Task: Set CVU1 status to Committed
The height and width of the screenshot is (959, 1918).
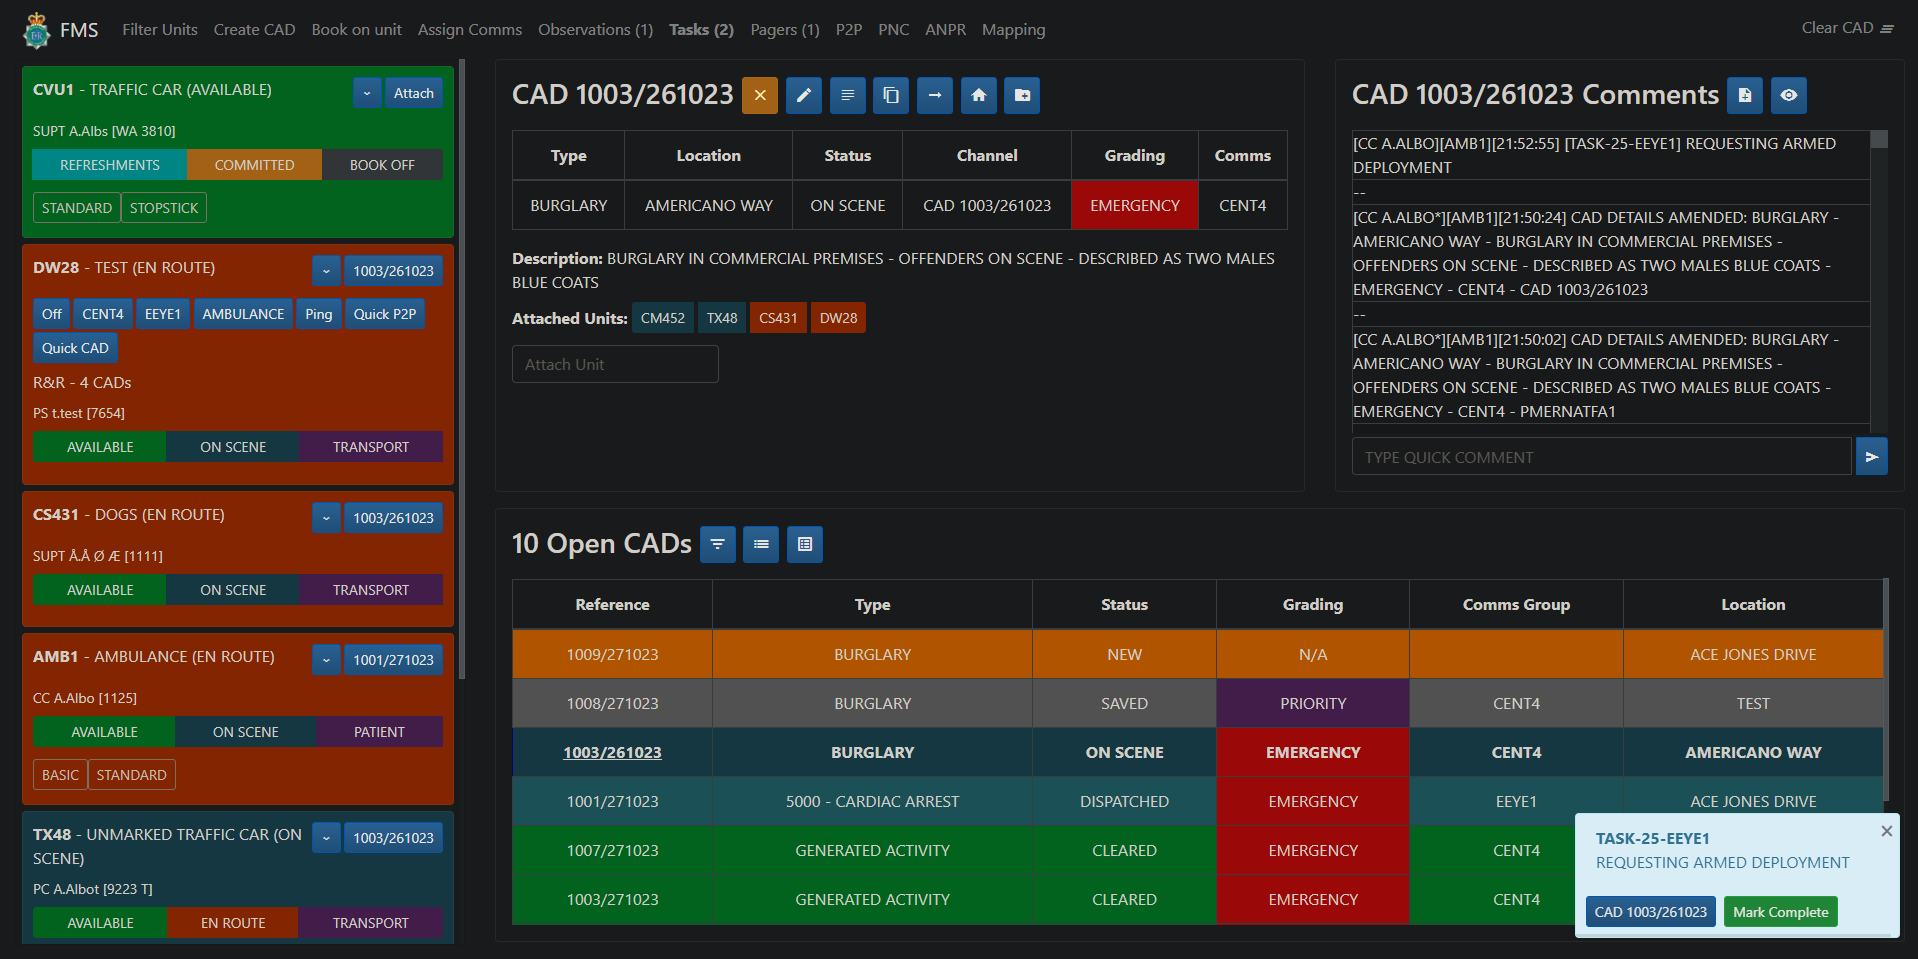Action: pyautogui.click(x=254, y=165)
